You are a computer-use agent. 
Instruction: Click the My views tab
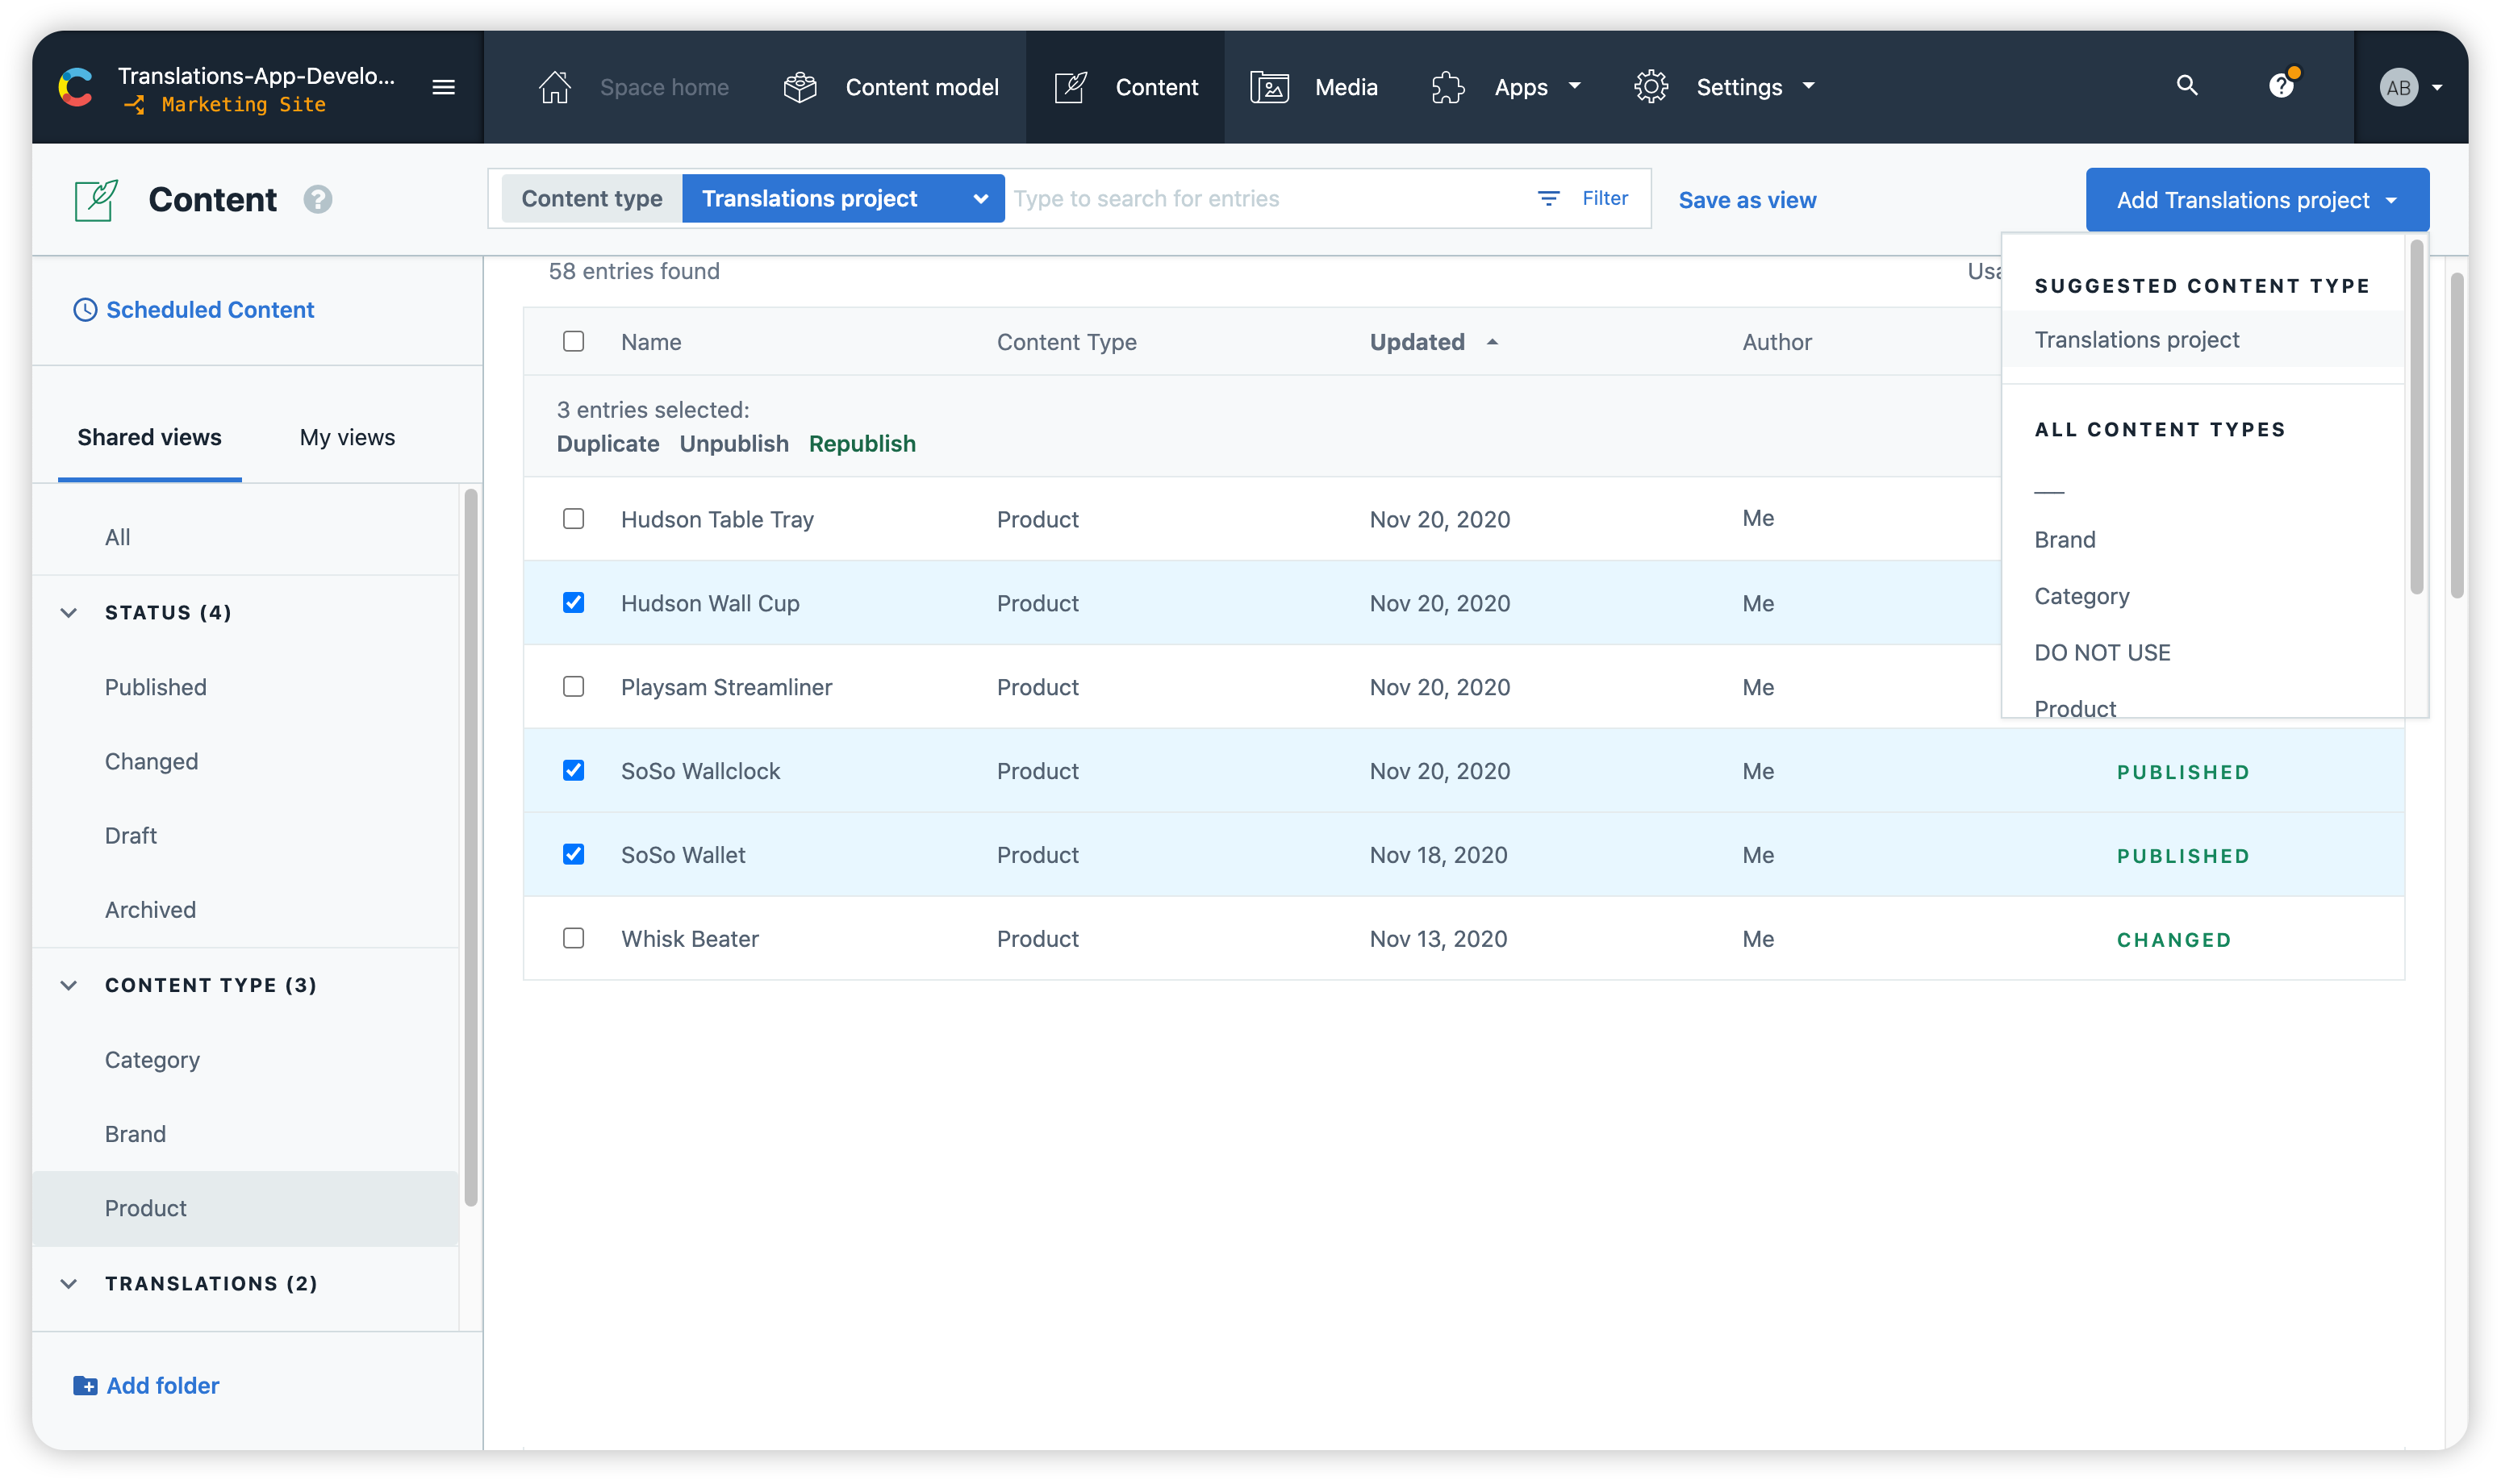346,436
